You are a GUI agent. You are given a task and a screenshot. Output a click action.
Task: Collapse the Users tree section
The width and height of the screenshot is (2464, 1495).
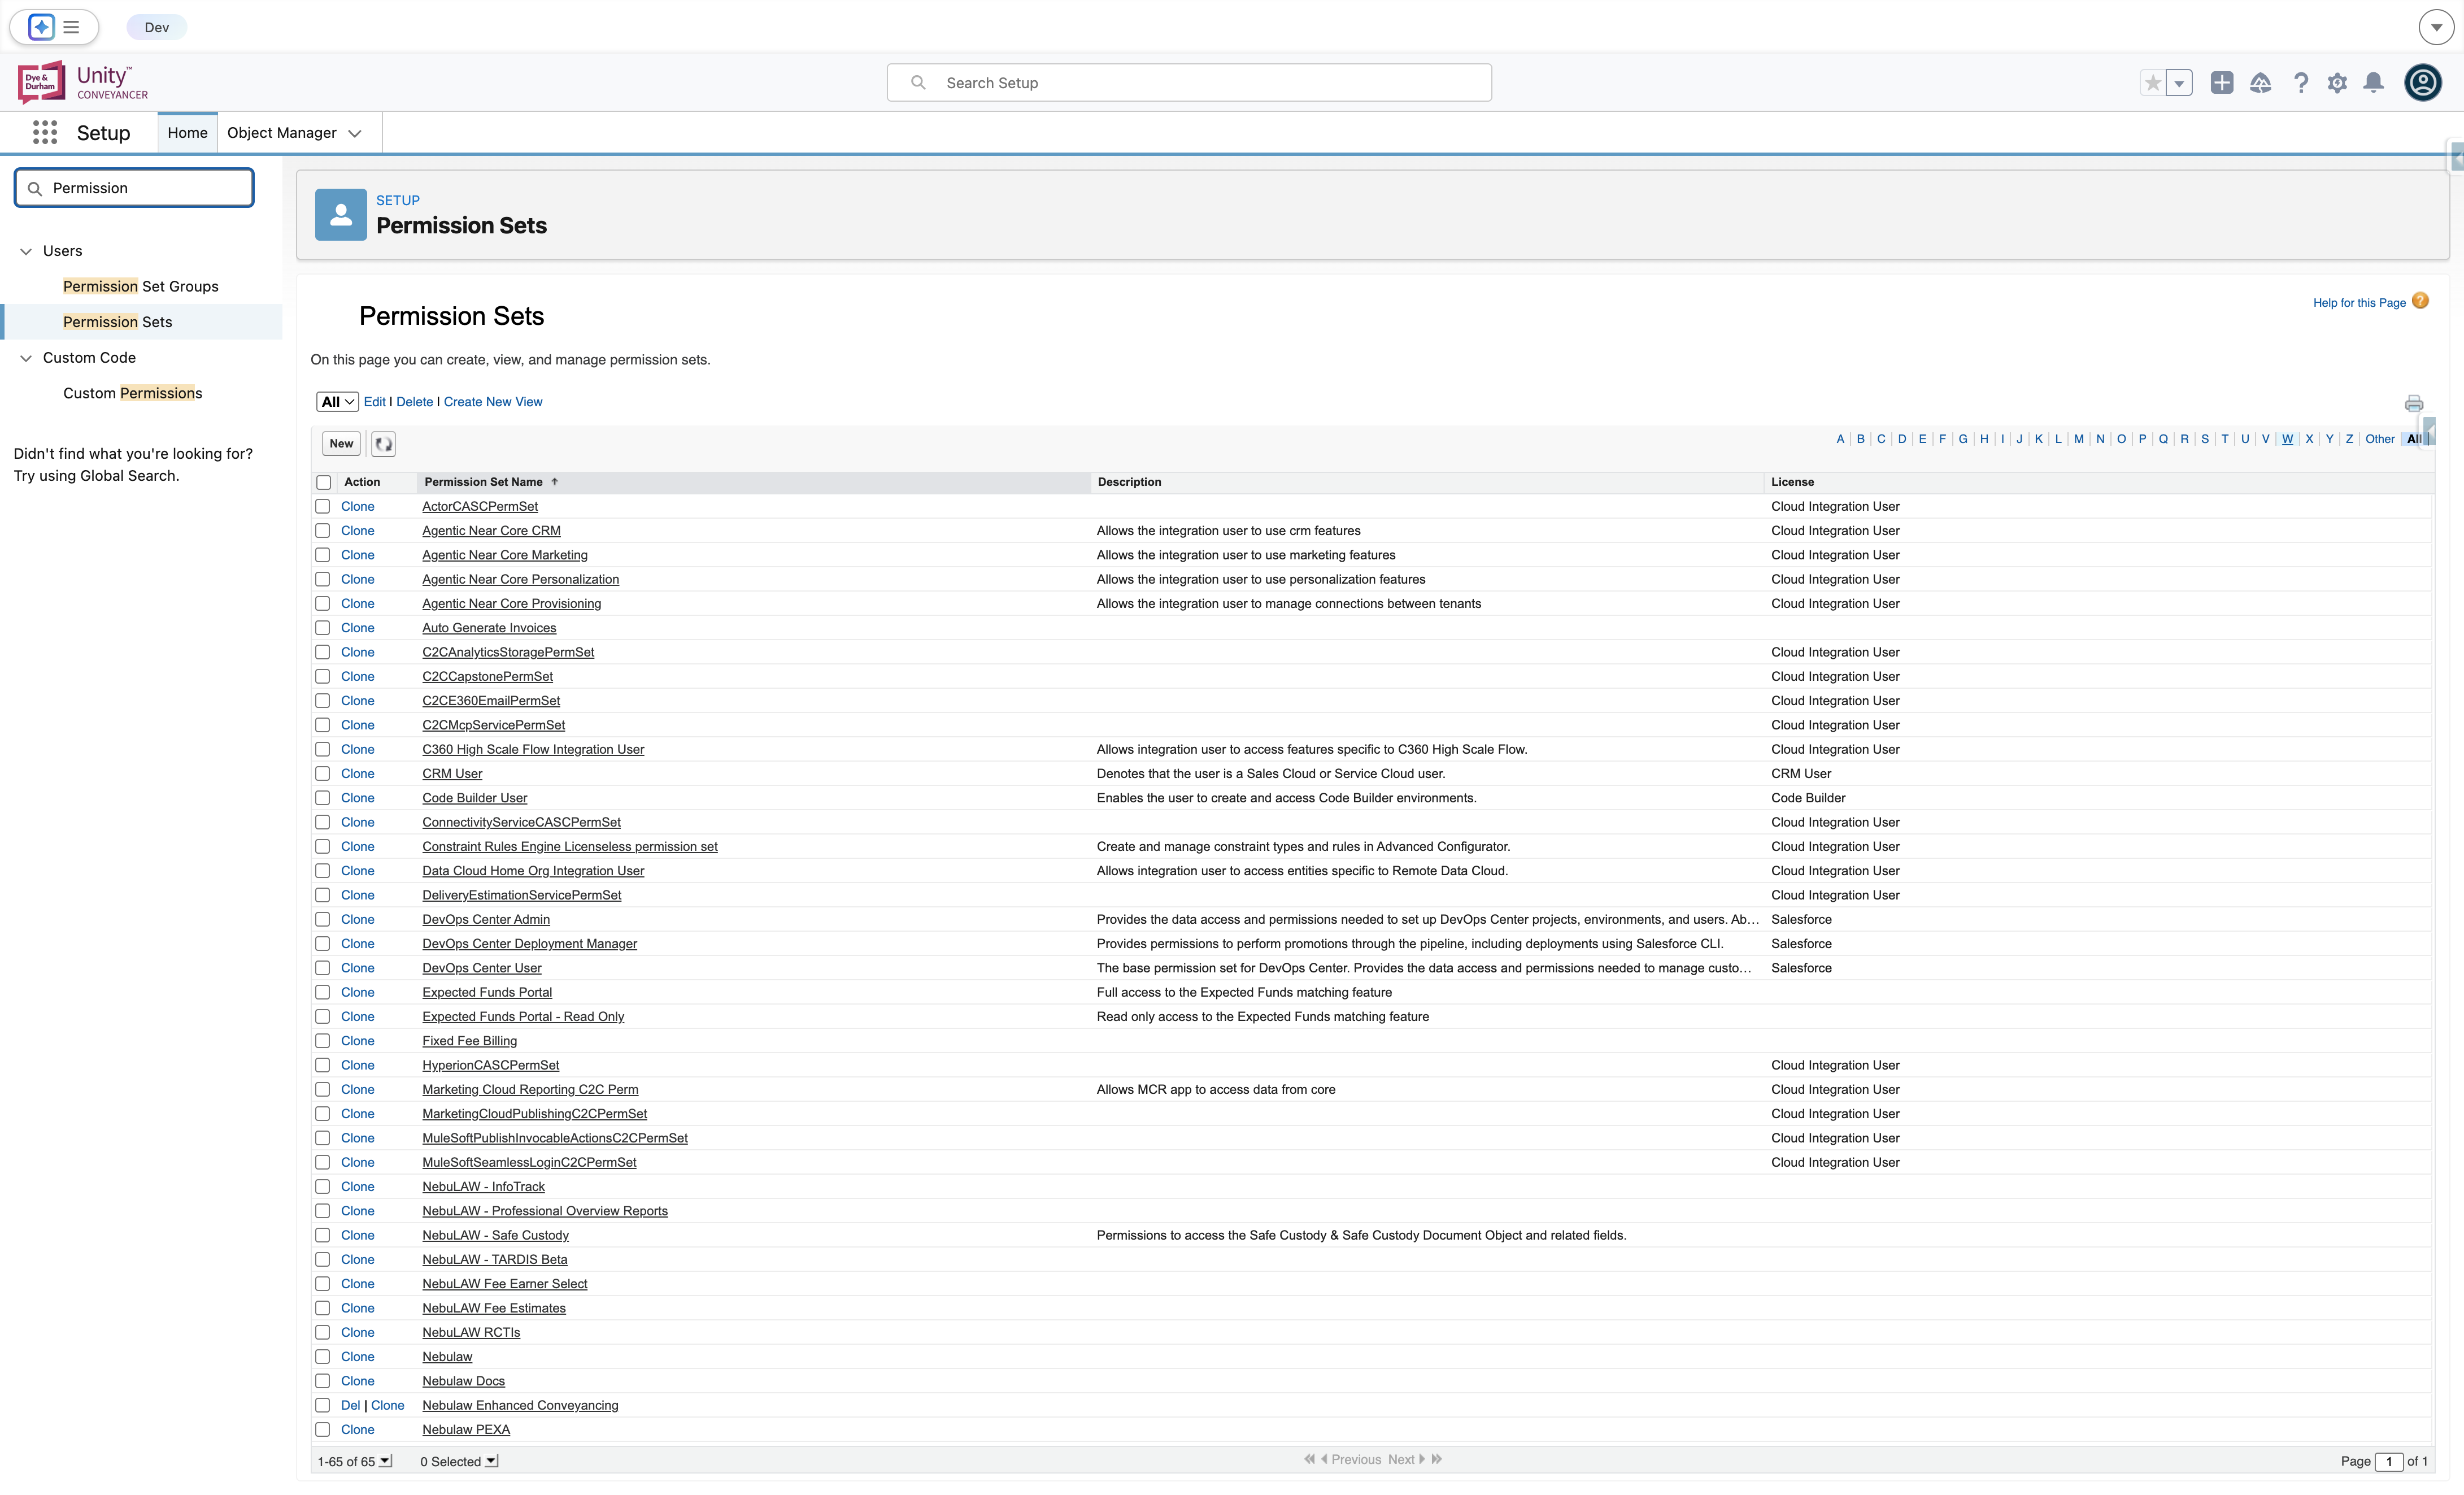[x=26, y=251]
